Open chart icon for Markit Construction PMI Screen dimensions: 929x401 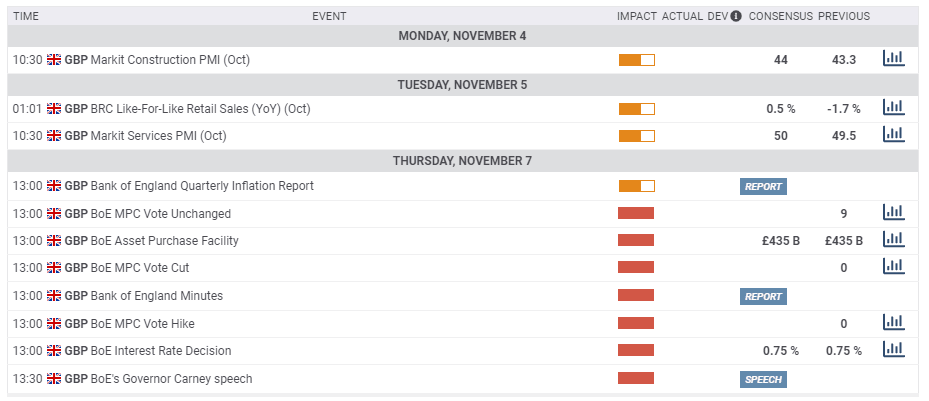[x=893, y=59]
